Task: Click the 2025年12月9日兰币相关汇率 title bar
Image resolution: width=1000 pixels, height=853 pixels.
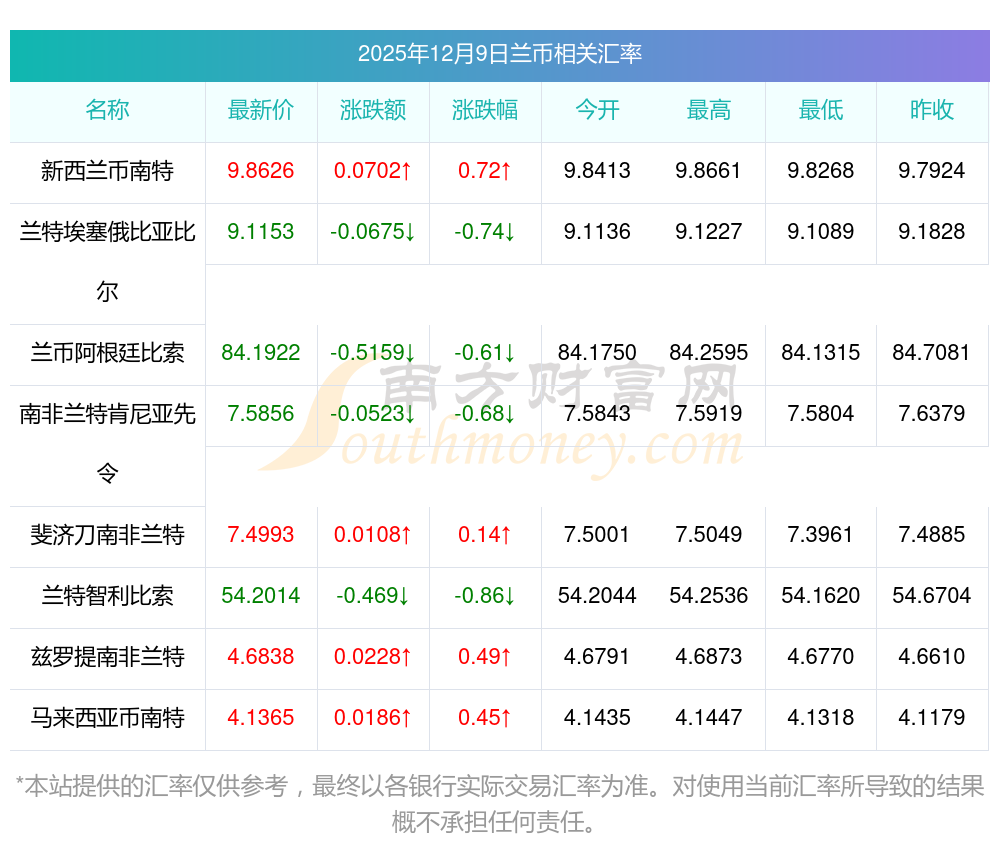Action: click(x=499, y=54)
